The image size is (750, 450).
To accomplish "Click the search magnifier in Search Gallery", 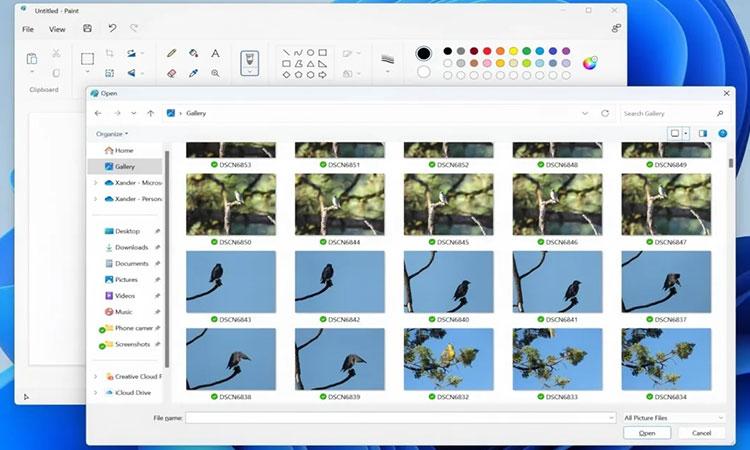I will point(720,113).
